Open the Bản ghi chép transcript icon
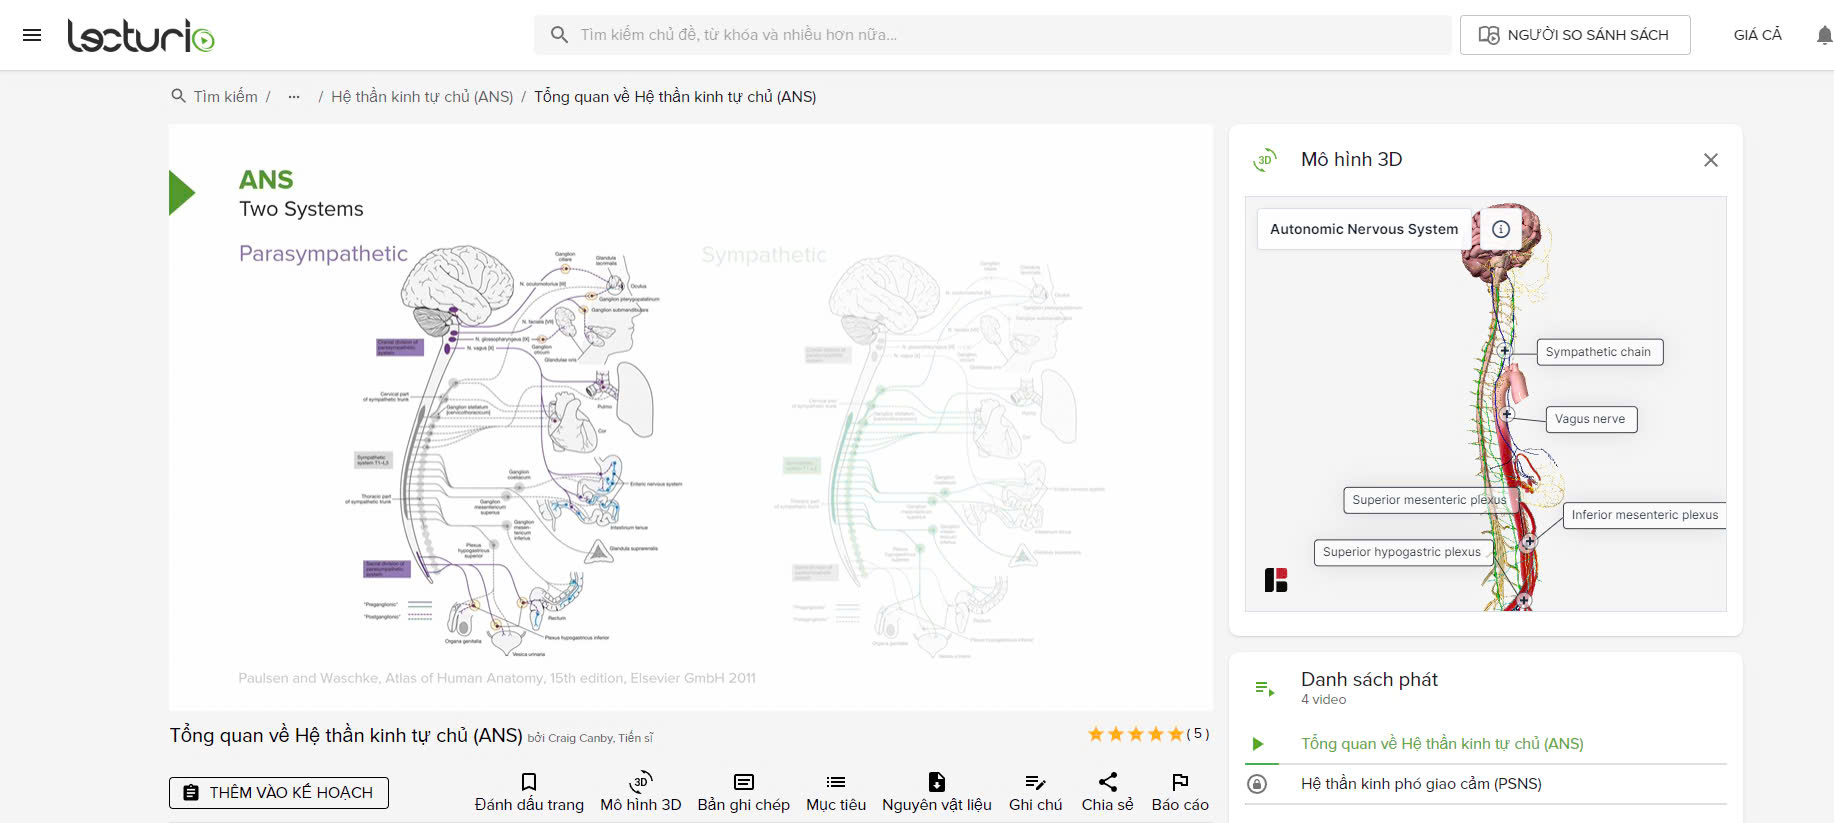1834x823 pixels. point(744,782)
